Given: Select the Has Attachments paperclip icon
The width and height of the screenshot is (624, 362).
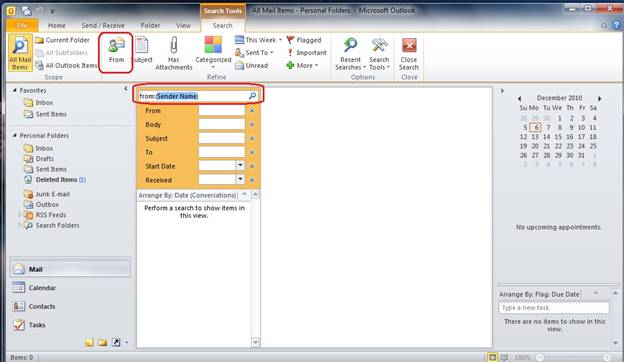Looking at the screenshot, I should pyautogui.click(x=174, y=45).
